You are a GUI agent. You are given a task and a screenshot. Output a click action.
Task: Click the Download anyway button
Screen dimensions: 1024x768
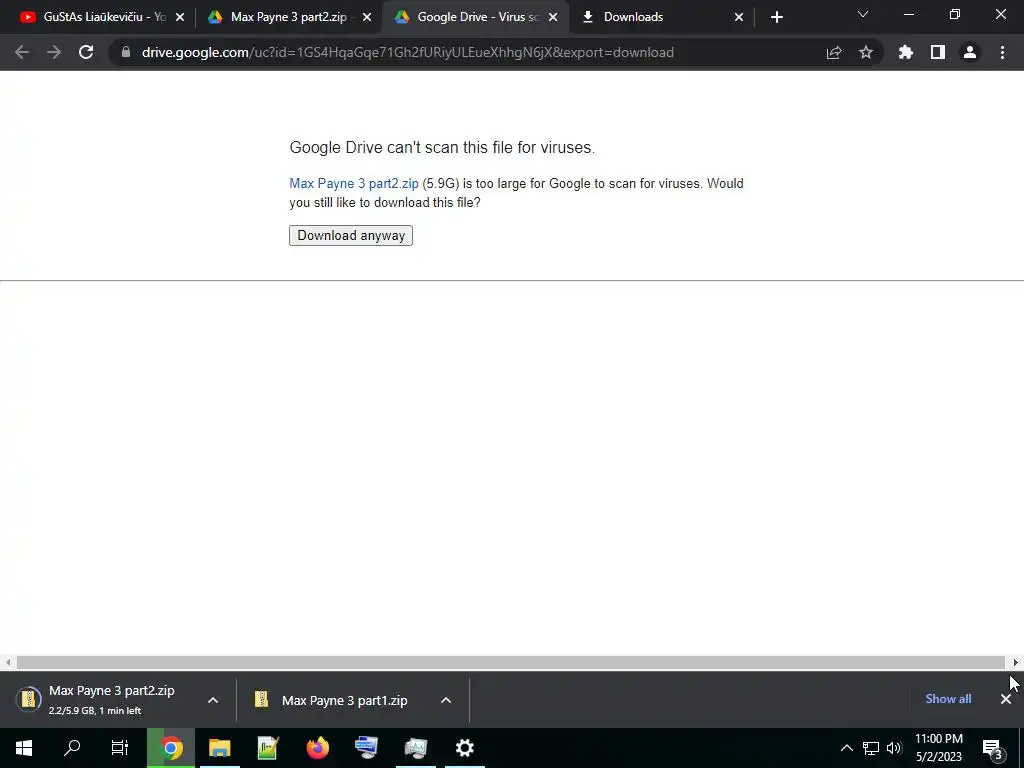pos(351,235)
